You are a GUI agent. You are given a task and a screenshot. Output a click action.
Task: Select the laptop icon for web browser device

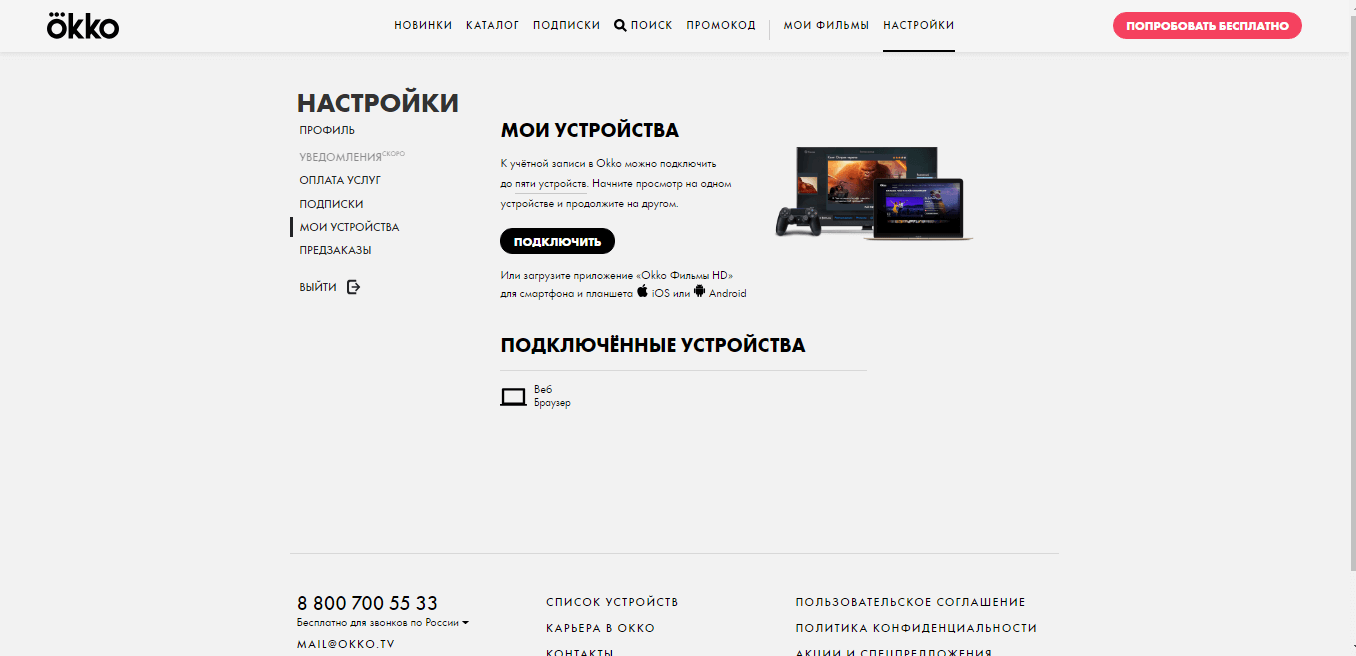tap(513, 397)
